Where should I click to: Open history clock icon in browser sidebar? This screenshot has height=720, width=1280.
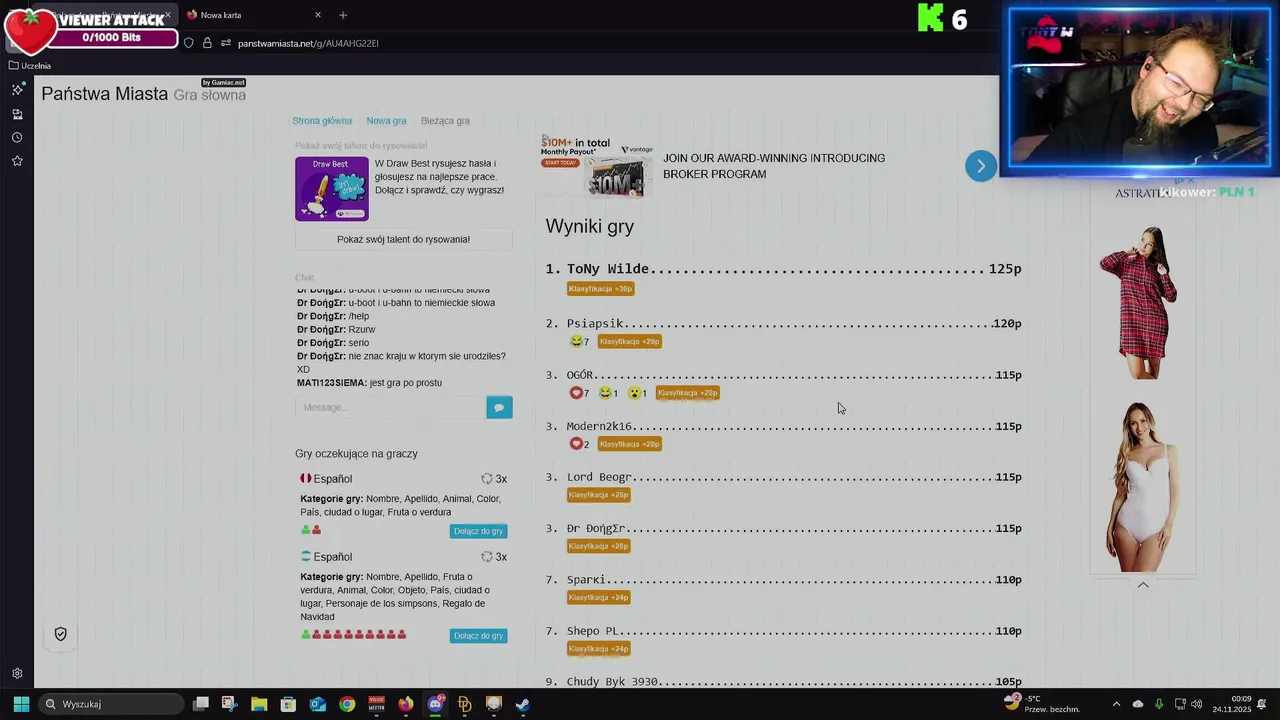click(17, 138)
